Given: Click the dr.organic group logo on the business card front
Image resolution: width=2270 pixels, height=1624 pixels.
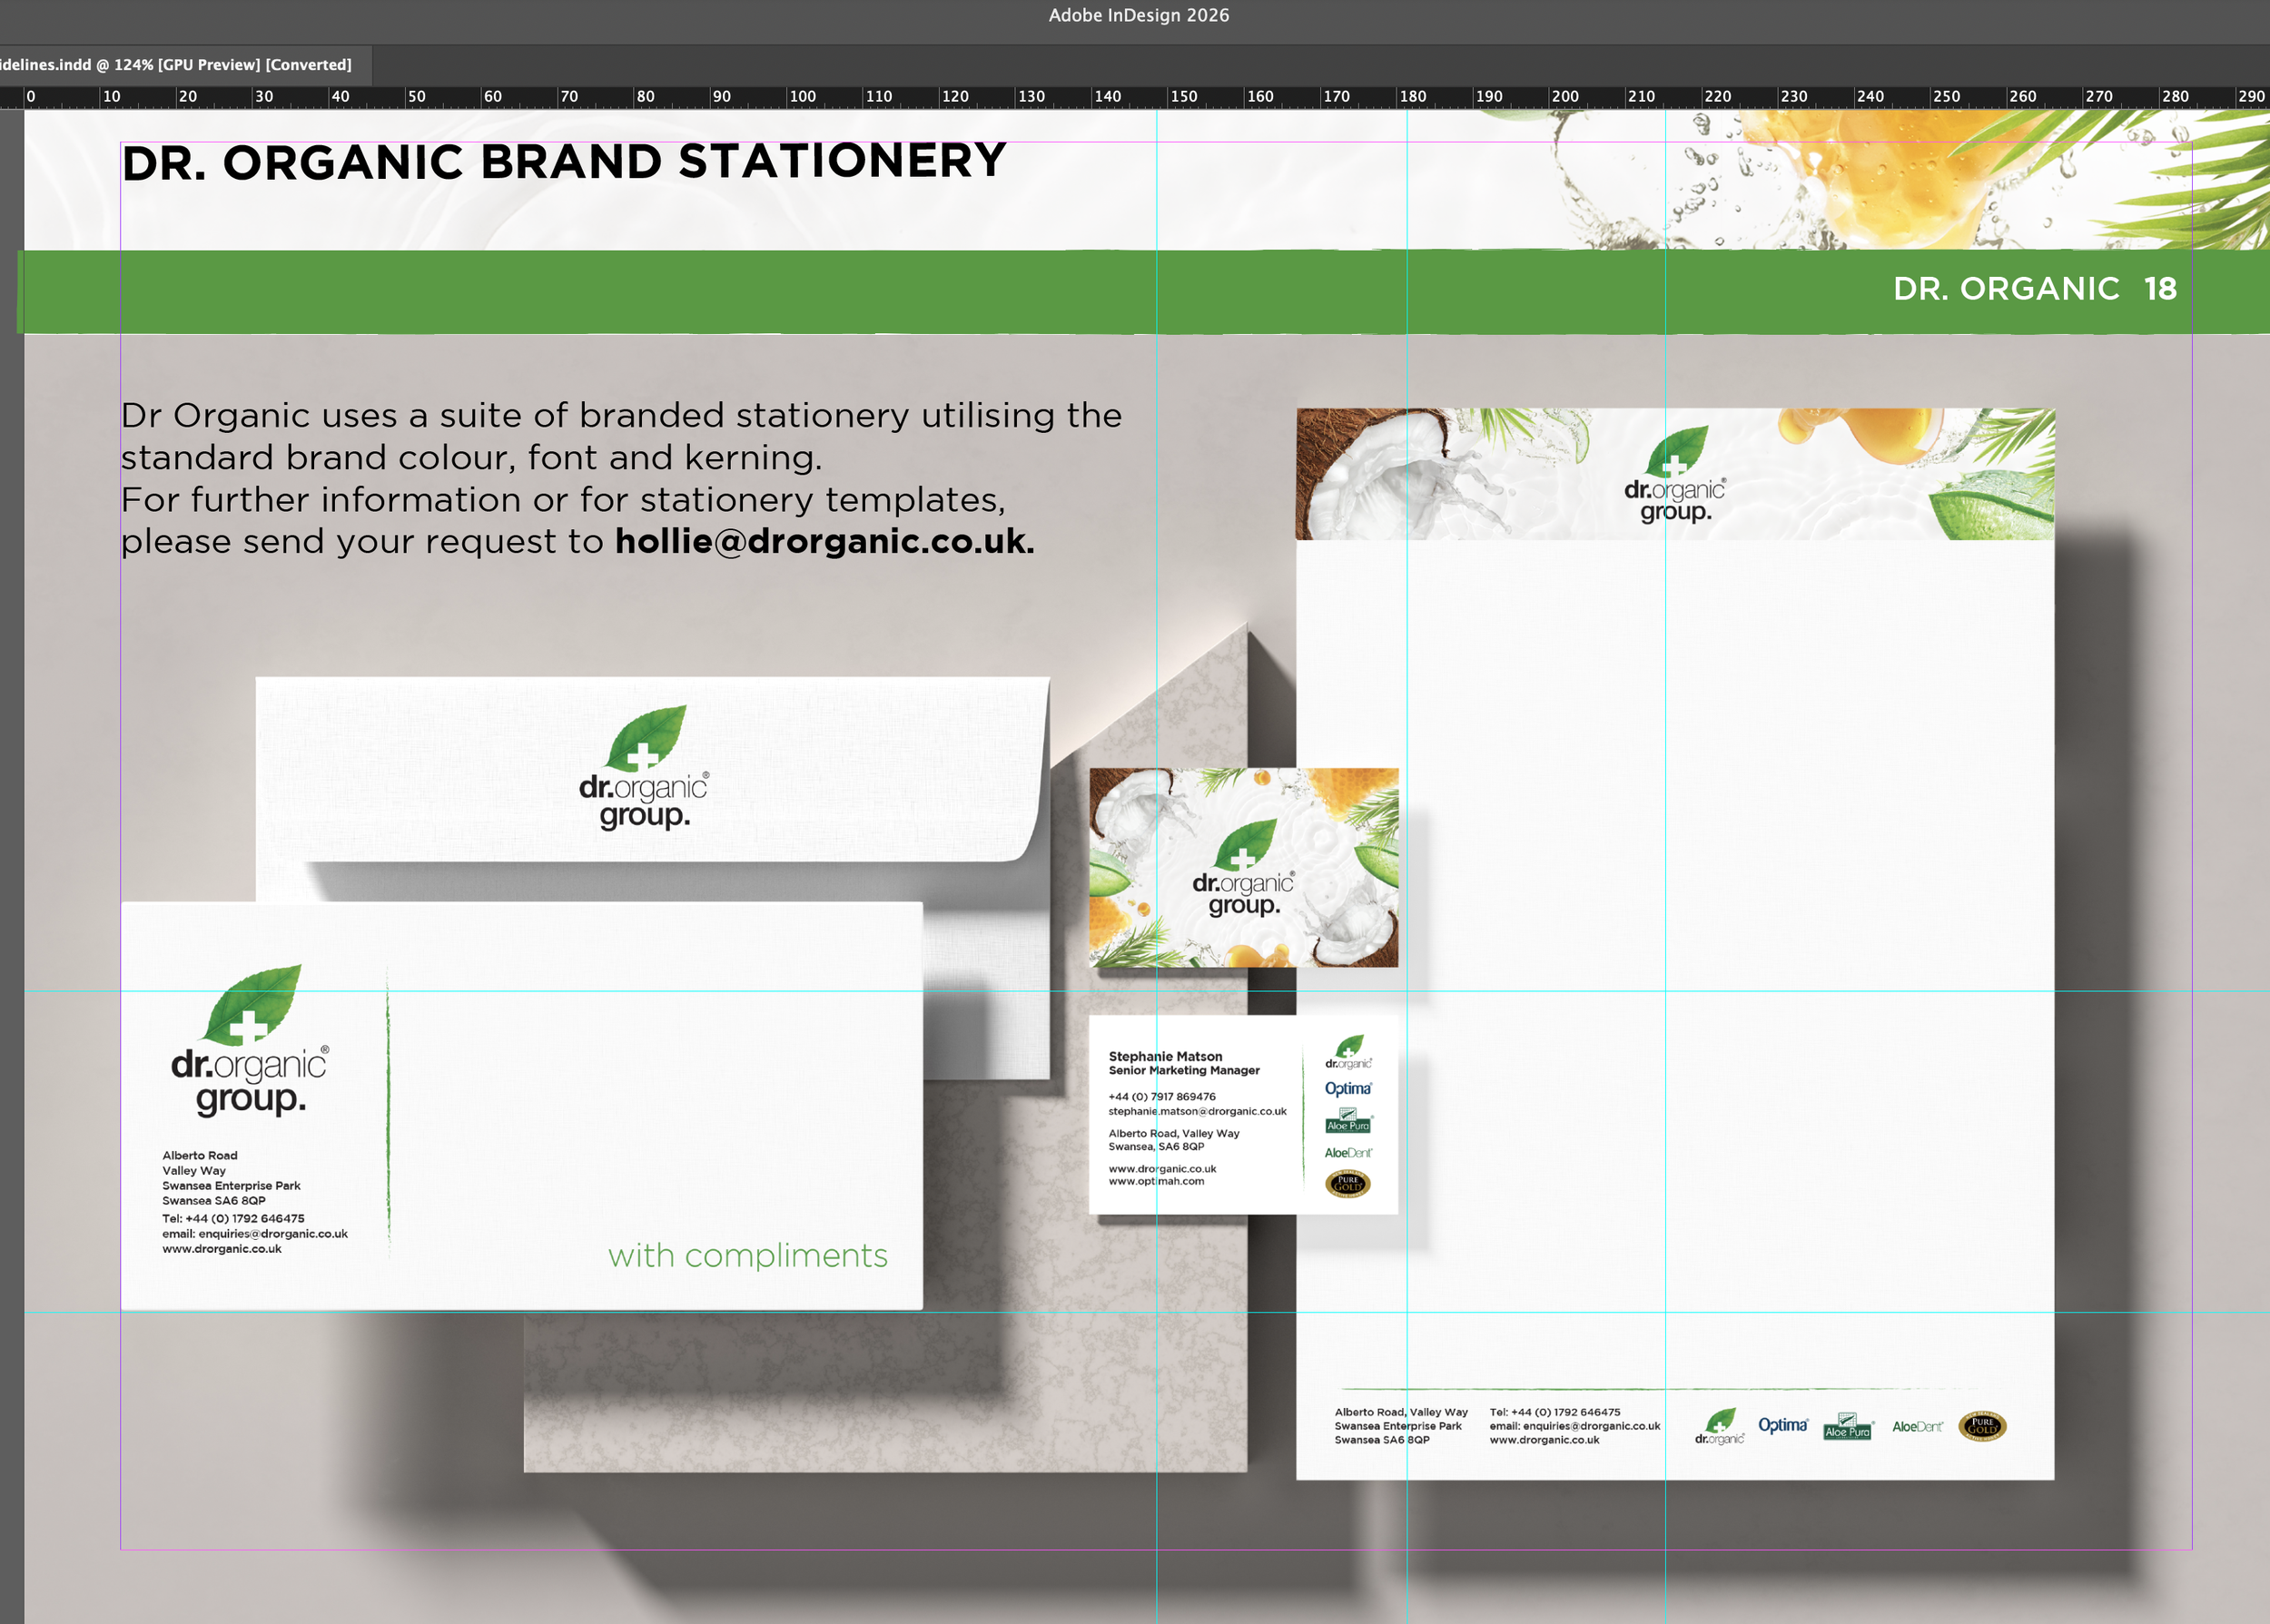Looking at the screenshot, I should [x=1243, y=867].
